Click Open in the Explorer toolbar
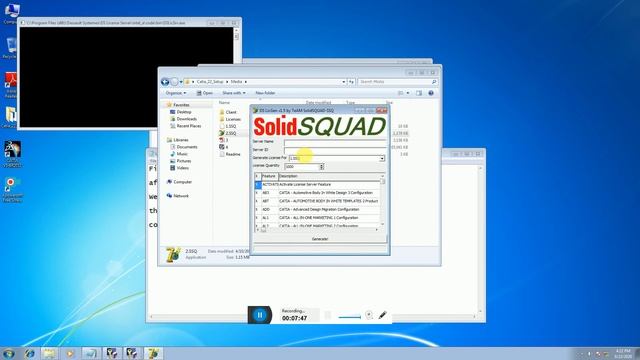 click(x=204, y=93)
